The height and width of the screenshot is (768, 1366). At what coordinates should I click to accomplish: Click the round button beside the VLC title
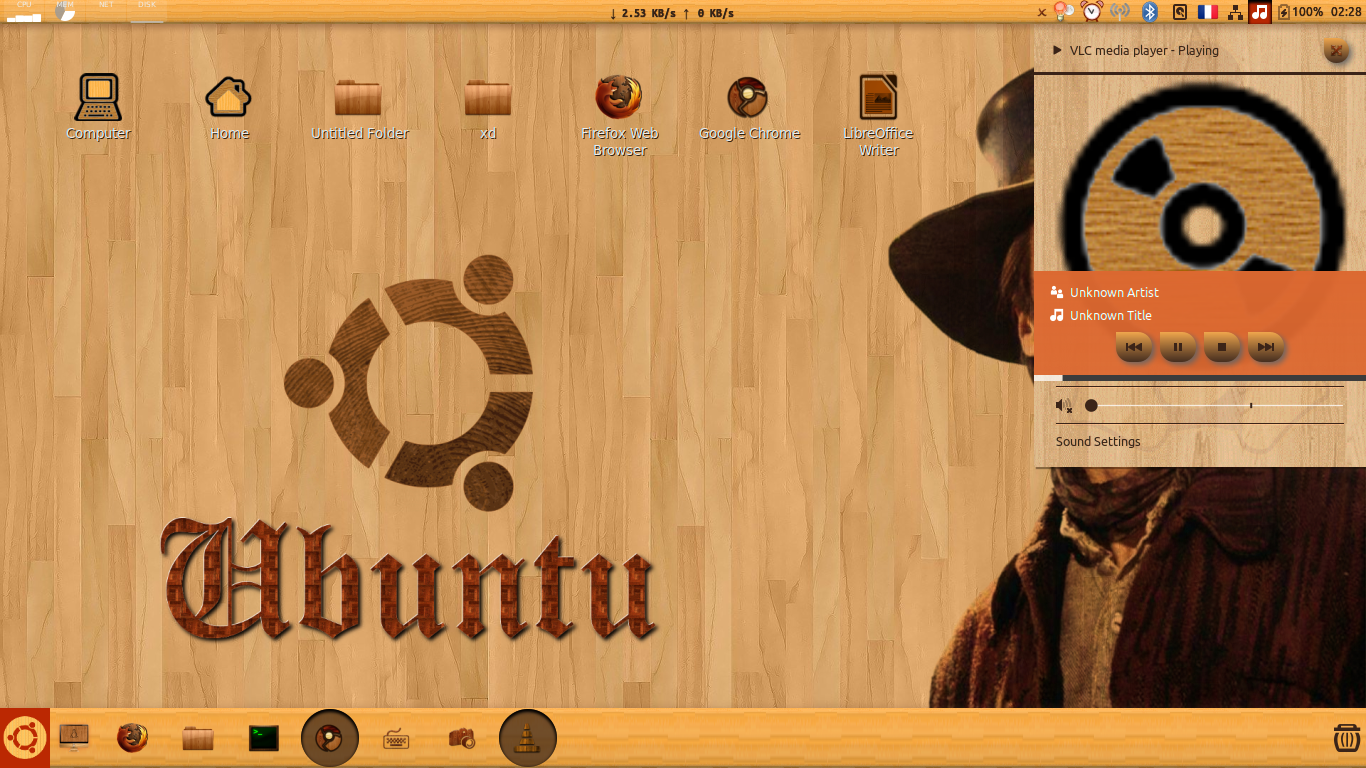(x=1336, y=50)
